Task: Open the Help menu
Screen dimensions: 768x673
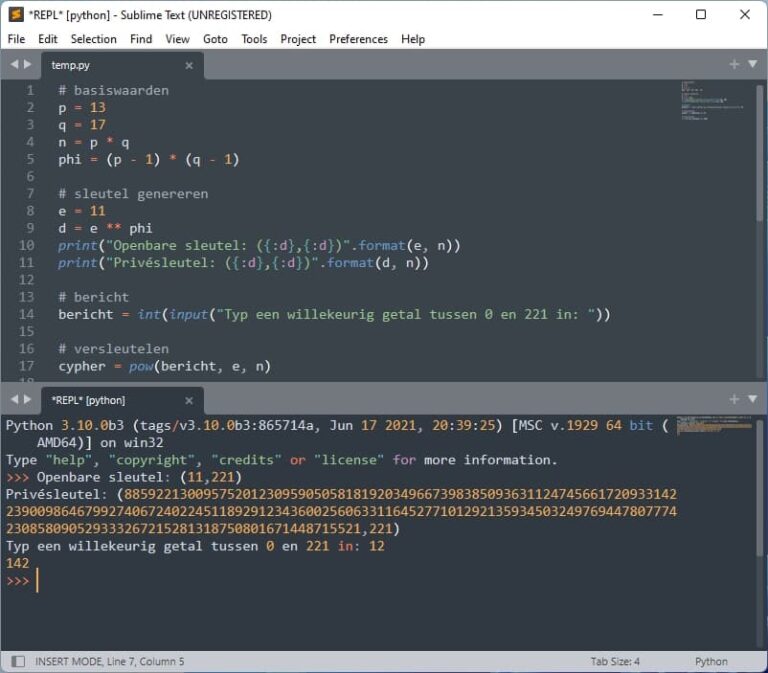Action: (x=413, y=39)
